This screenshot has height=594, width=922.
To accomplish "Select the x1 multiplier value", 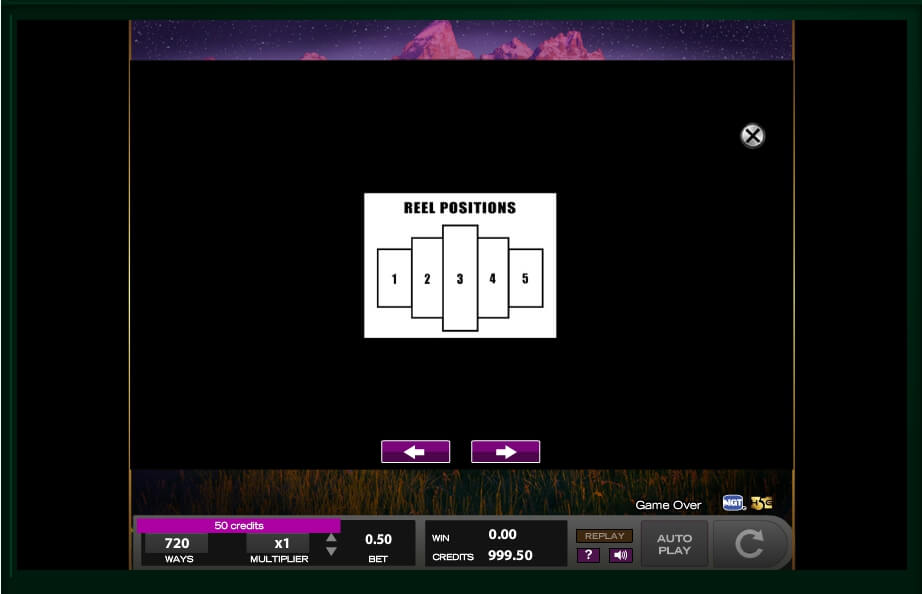I will (x=281, y=543).
